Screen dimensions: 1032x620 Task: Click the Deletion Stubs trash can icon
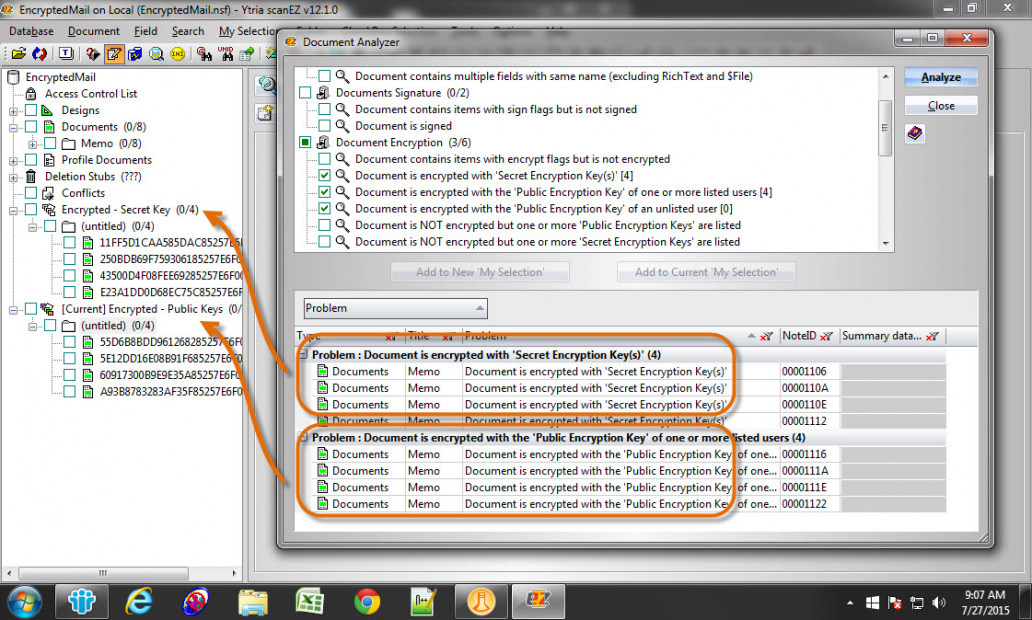click(31, 176)
